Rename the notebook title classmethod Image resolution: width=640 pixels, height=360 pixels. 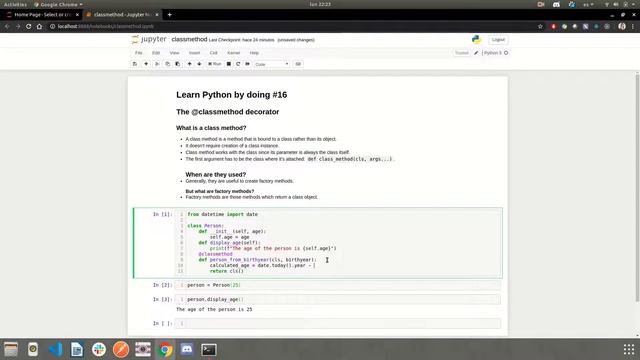pyautogui.click(x=189, y=40)
